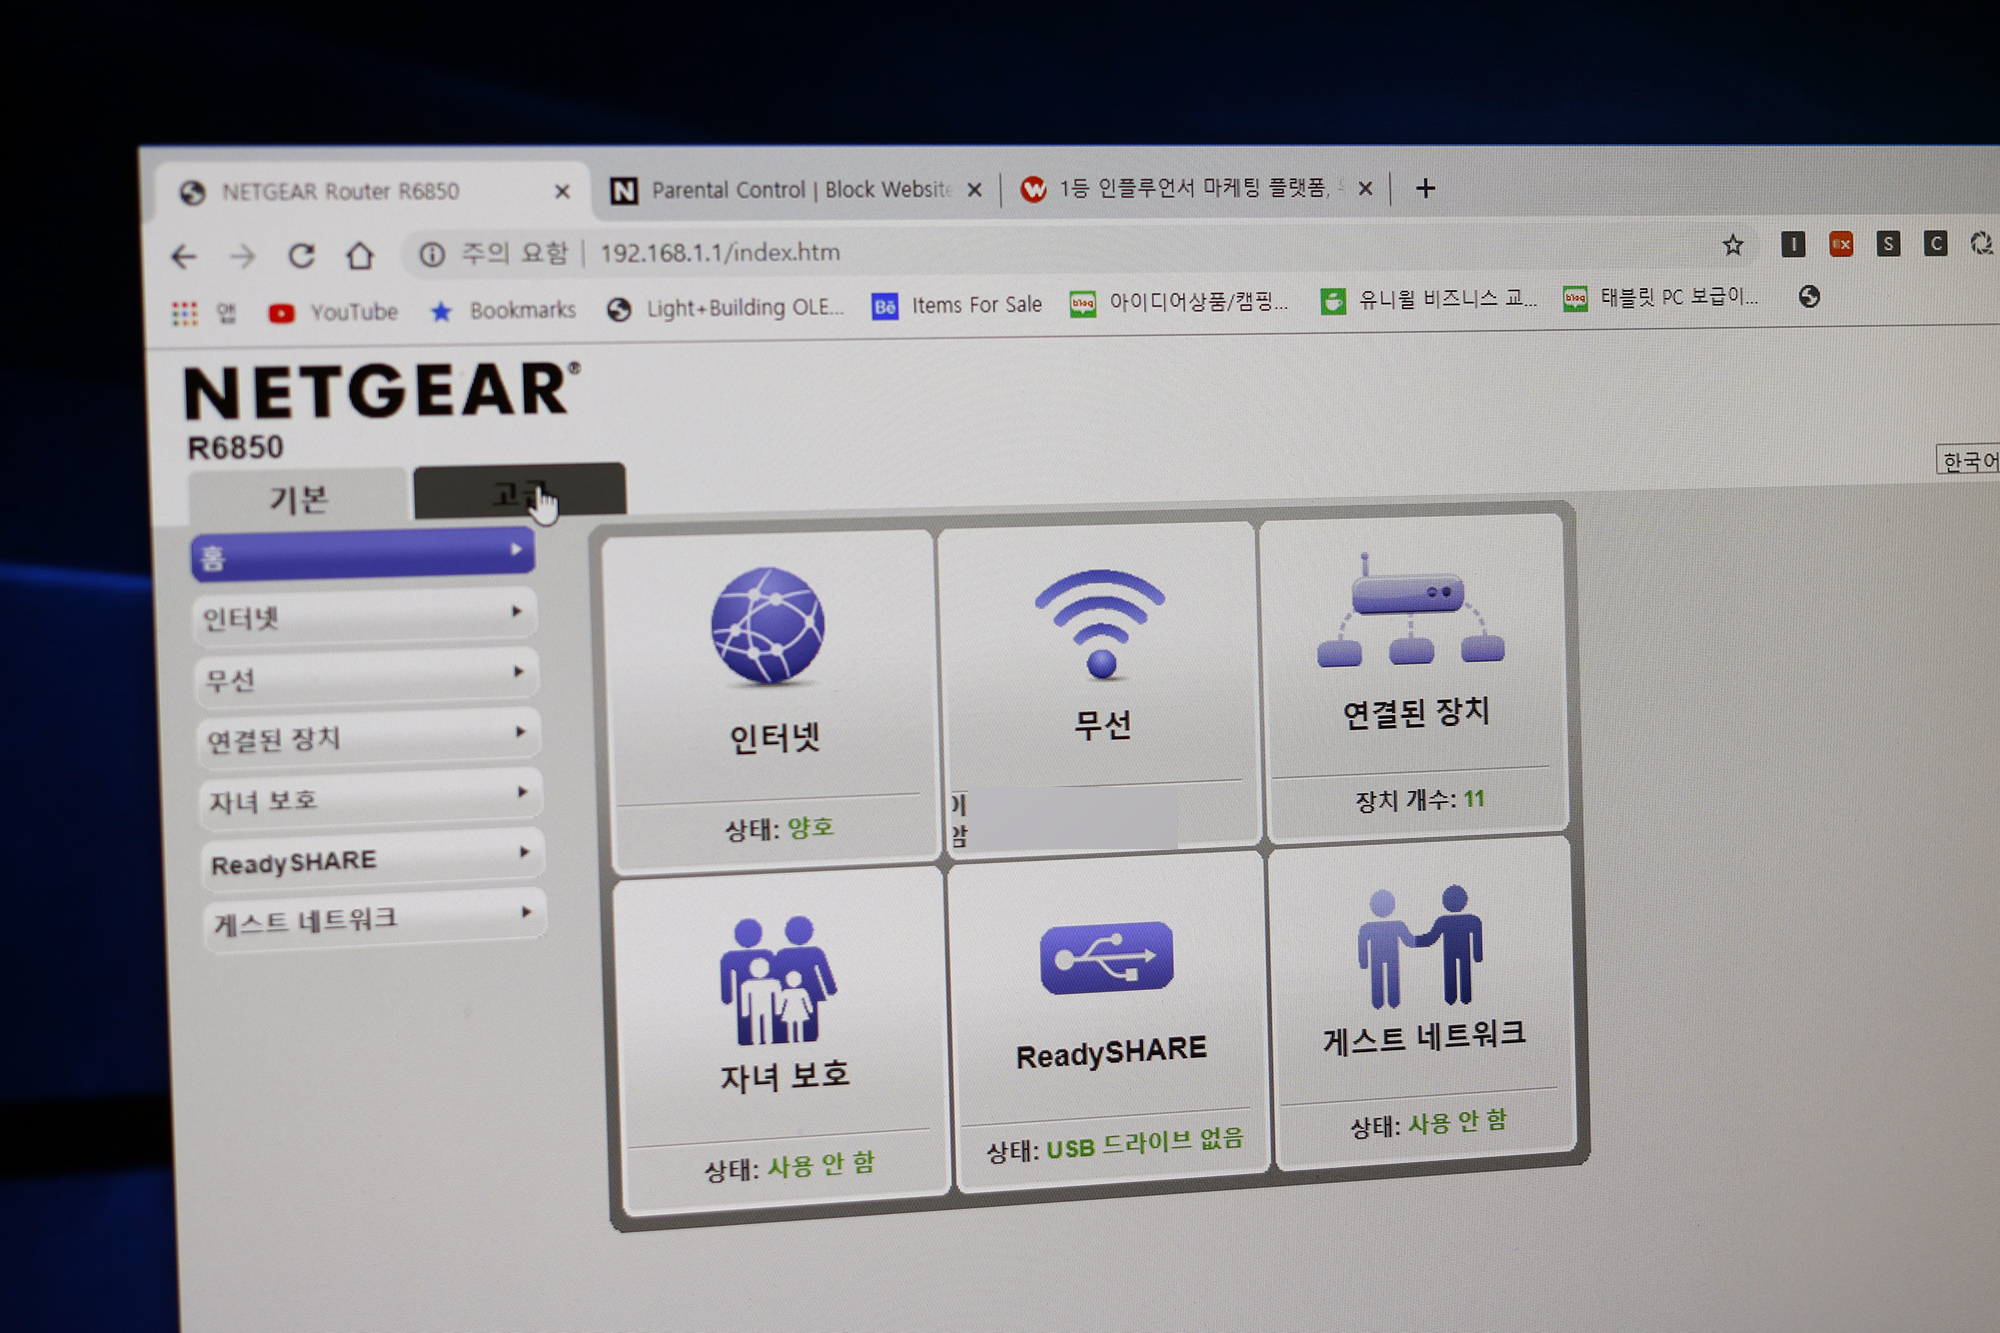This screenshot has width=2000, height=1333.
Task: Open the Chrome apps grid shortcut
Action: [184, 314]
